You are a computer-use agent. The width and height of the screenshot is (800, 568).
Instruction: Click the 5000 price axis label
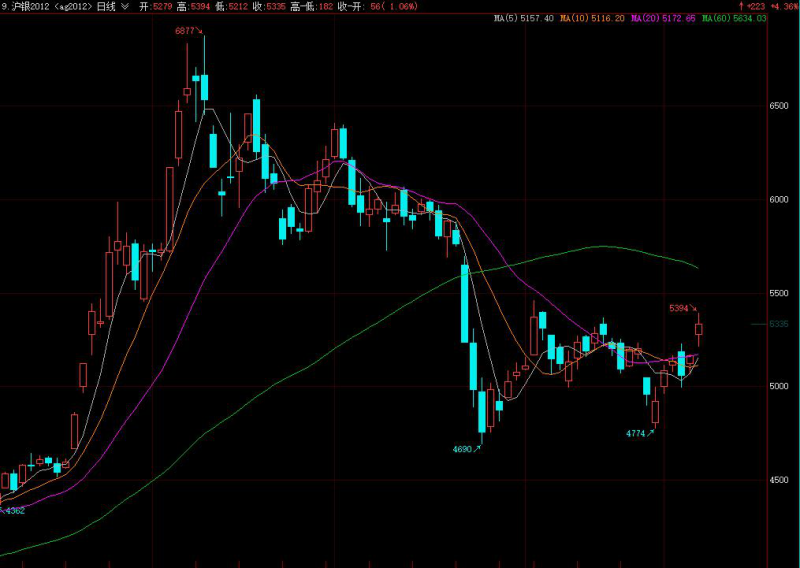779,386
